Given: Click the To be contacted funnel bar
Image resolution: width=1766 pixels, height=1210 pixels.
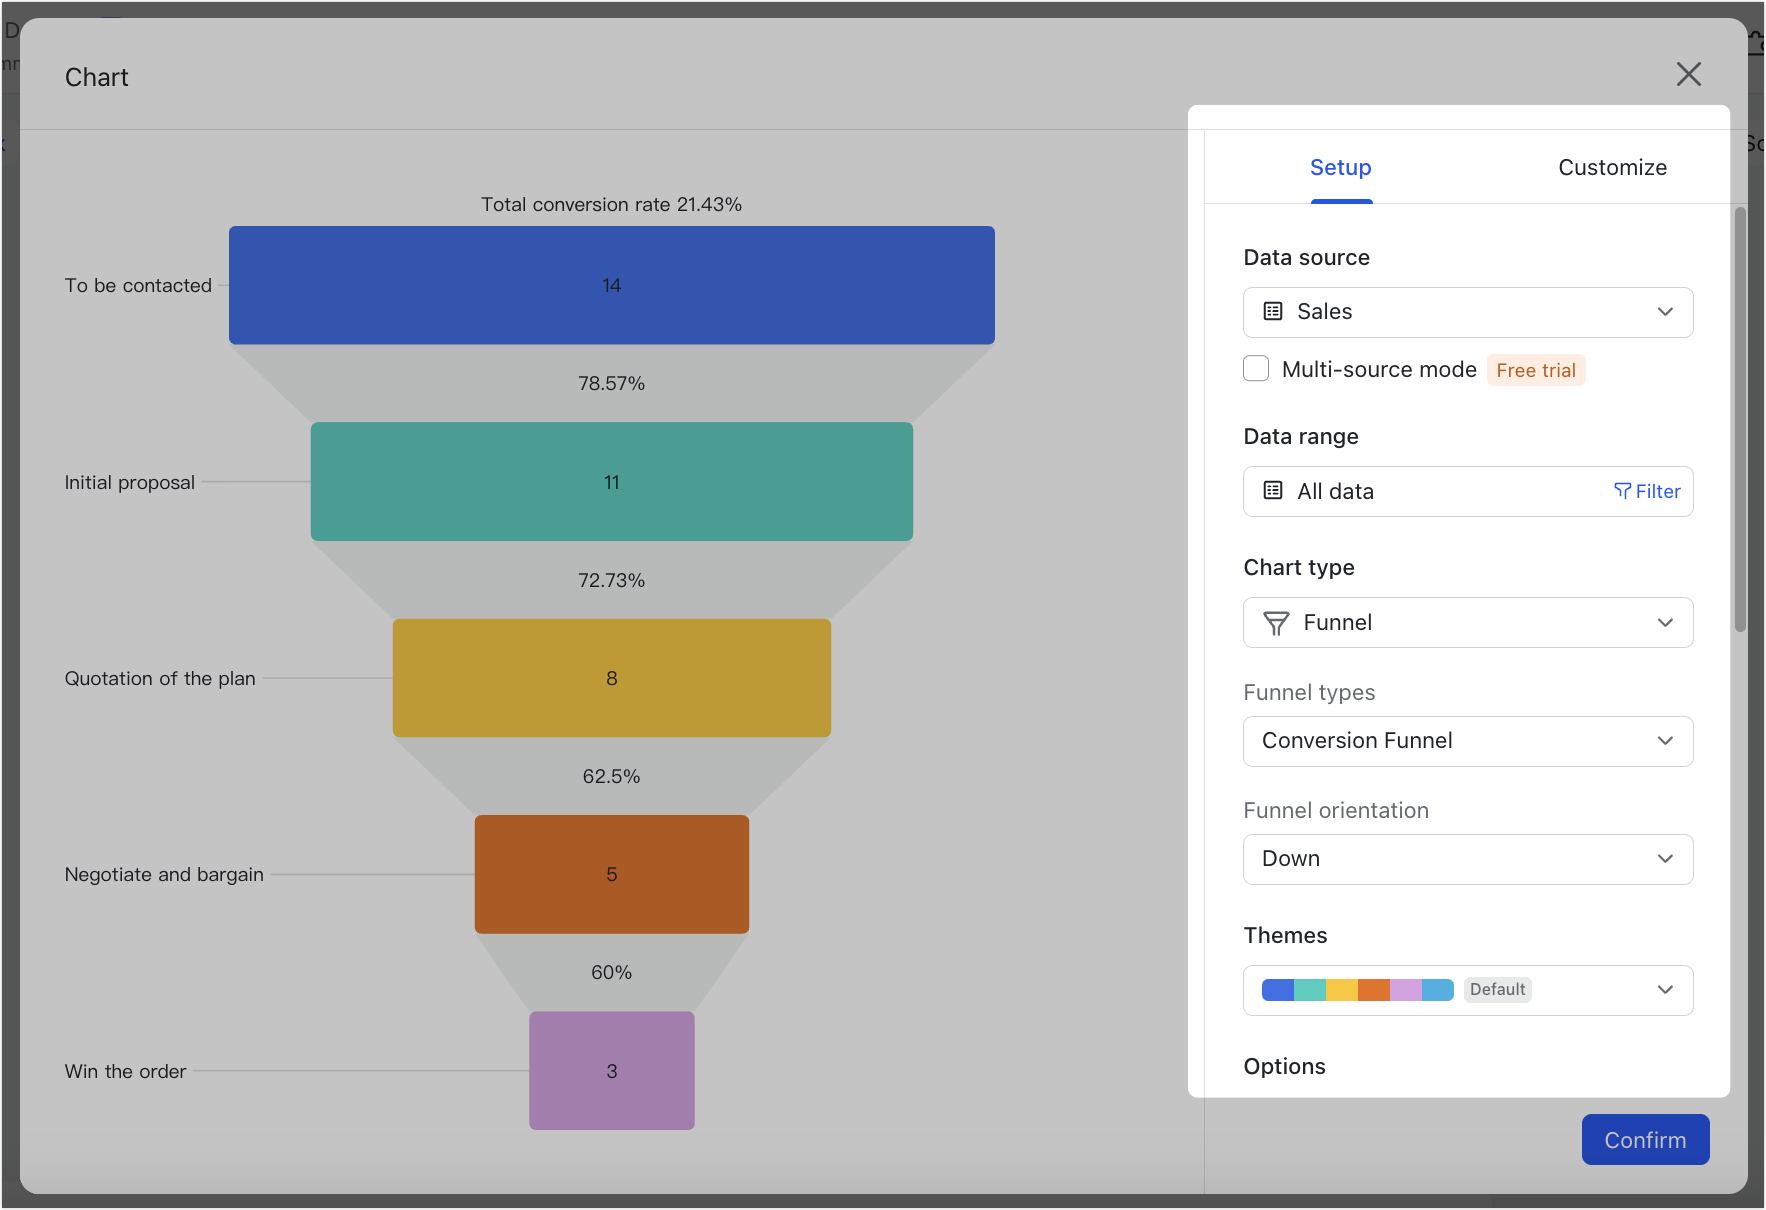Looking at the screenshot, I should [x=611, y=285].
